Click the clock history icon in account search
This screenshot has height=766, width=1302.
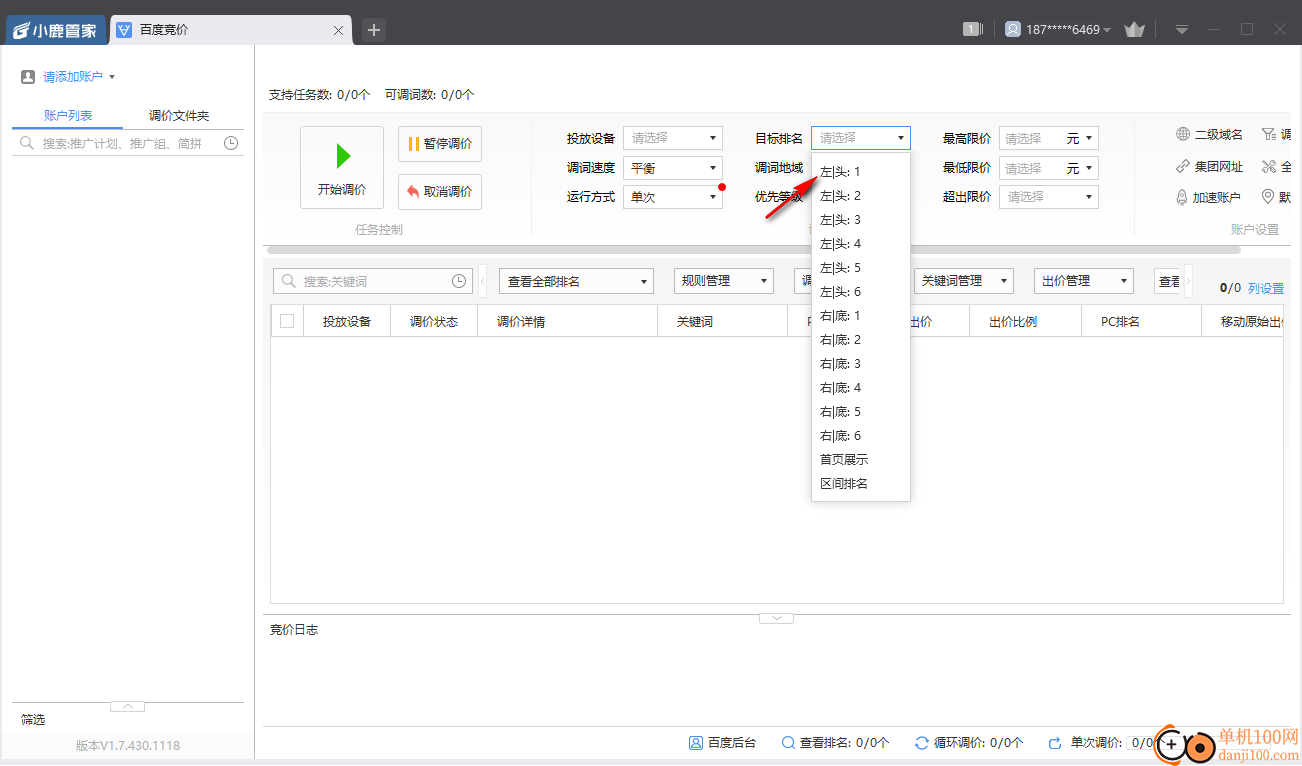(x=231, y=144)
